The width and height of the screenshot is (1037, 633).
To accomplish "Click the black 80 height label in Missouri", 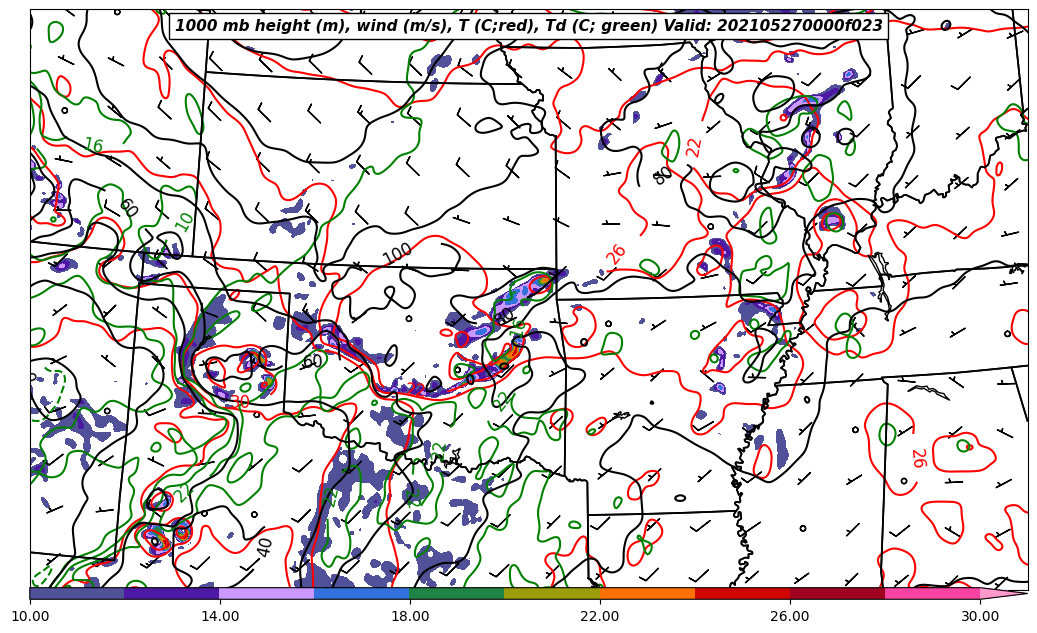I will tap(662, 175).
